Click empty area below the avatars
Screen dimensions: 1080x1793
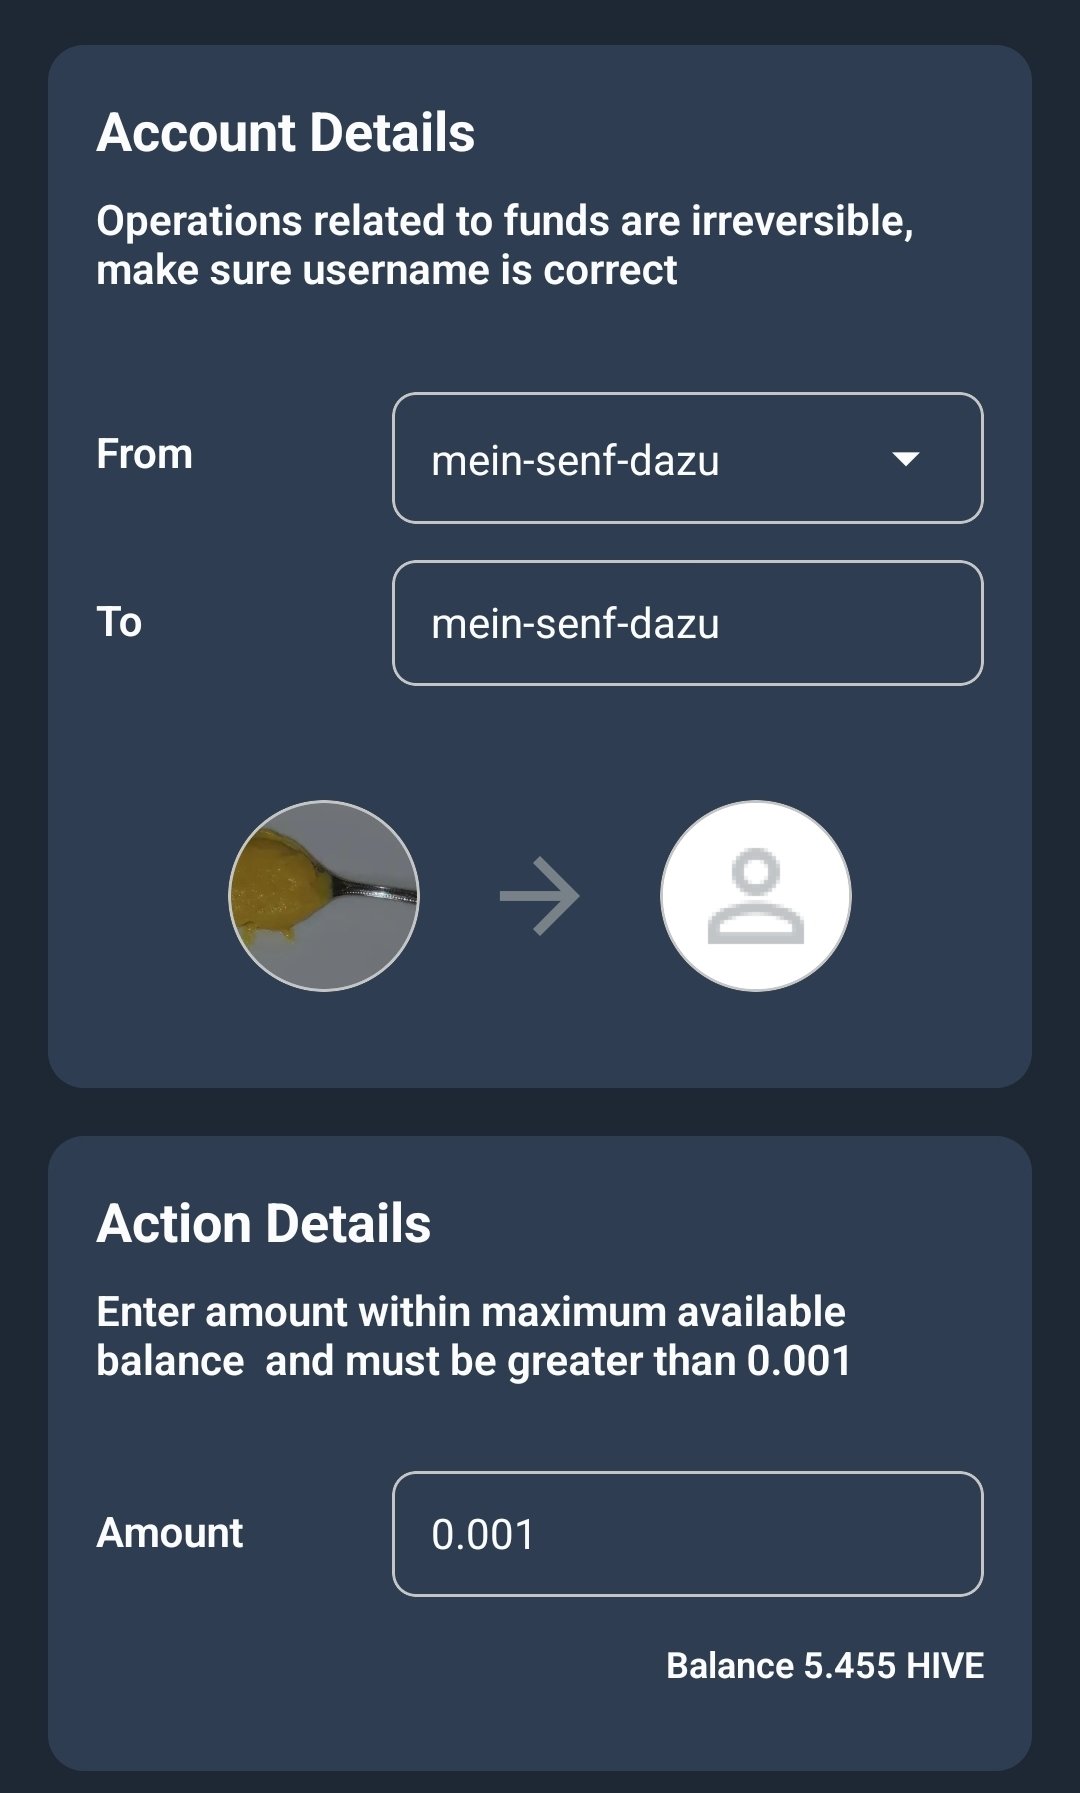(540, 1040)
